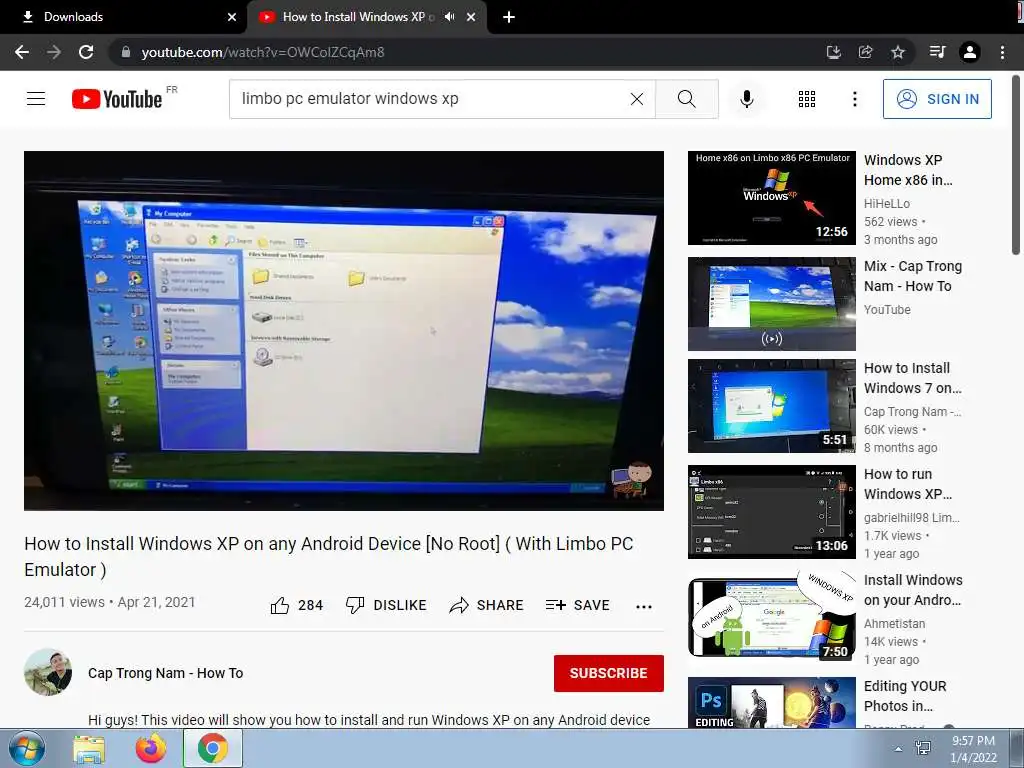The width and height of the screenshot is (1024, 768).
Task: Switch to the Downloads tab
Action: pyautogui.click(x=121, y=17)
